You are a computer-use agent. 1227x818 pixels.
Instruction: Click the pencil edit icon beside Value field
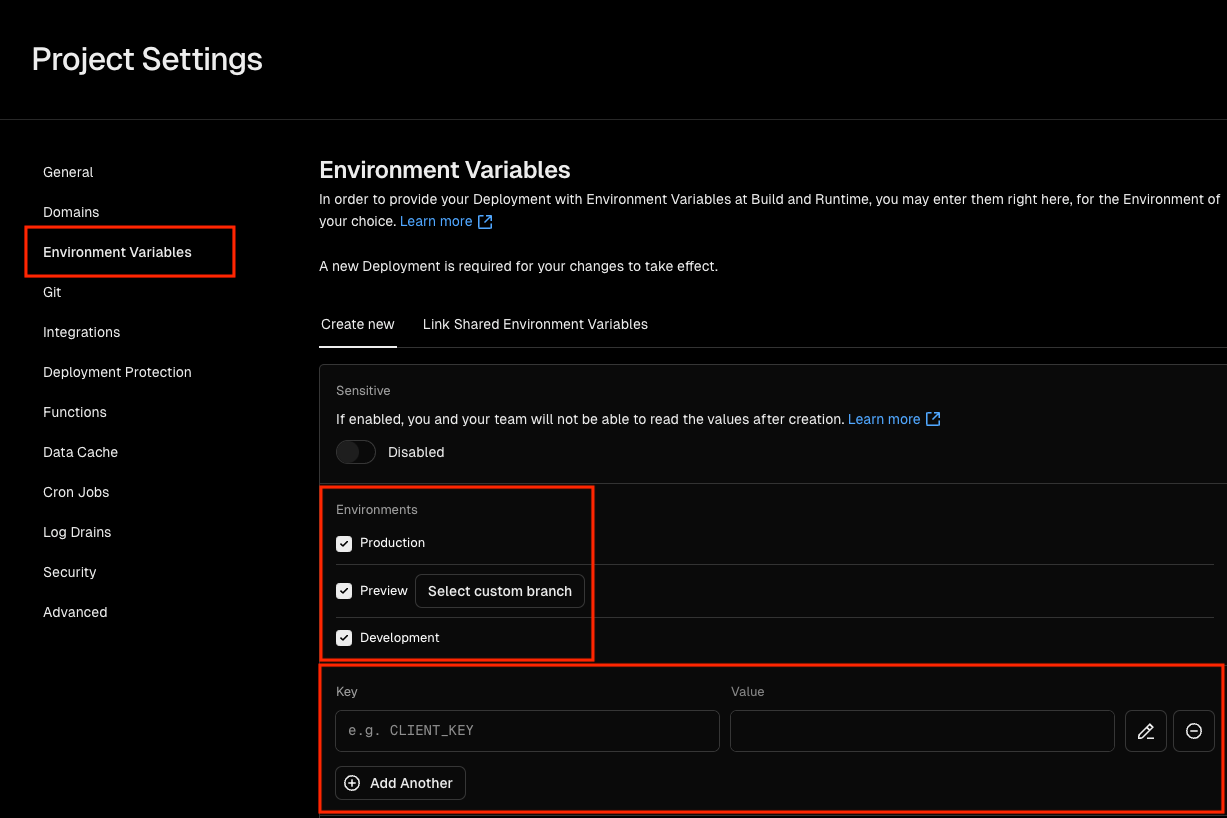pos(1145,731)
